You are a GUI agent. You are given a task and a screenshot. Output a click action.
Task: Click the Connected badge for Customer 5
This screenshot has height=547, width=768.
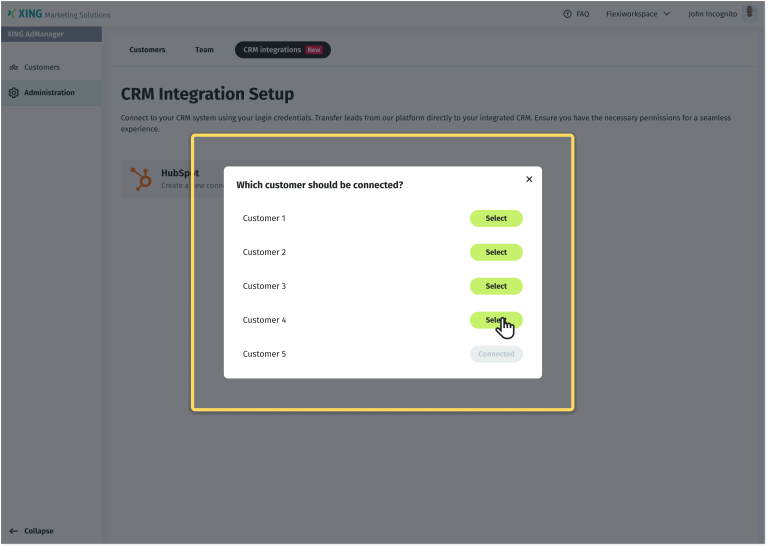coord(496,354)
